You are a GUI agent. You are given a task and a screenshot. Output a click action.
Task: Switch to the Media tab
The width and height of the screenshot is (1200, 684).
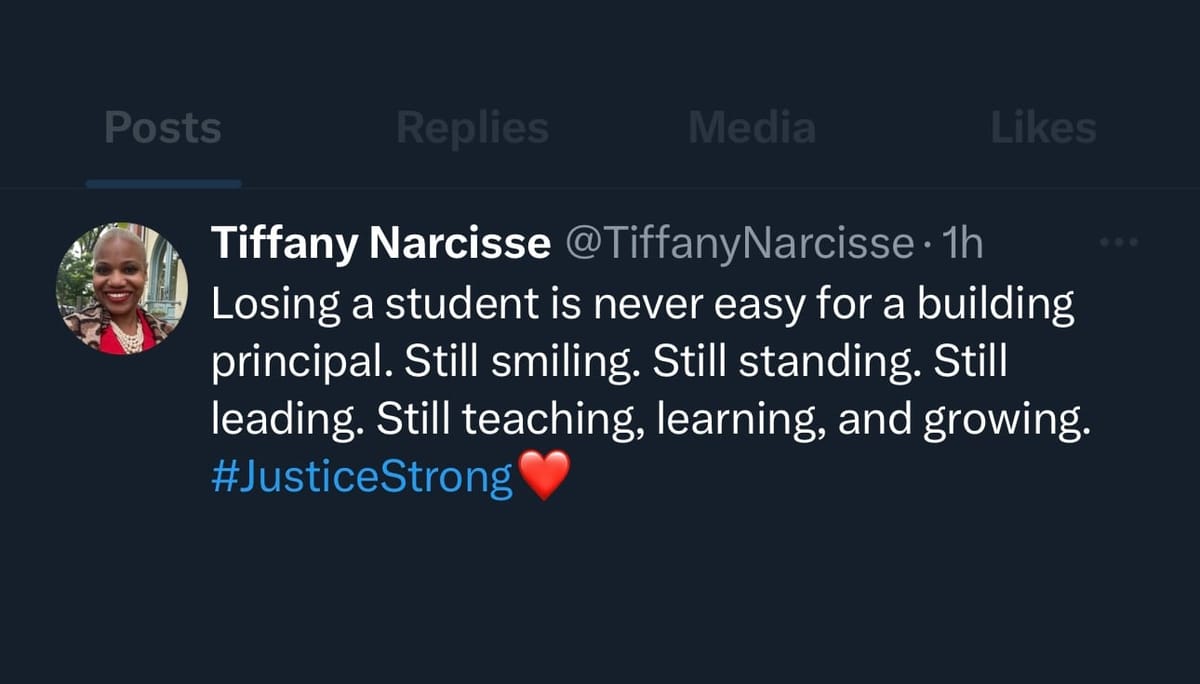(x=752, y=129)
